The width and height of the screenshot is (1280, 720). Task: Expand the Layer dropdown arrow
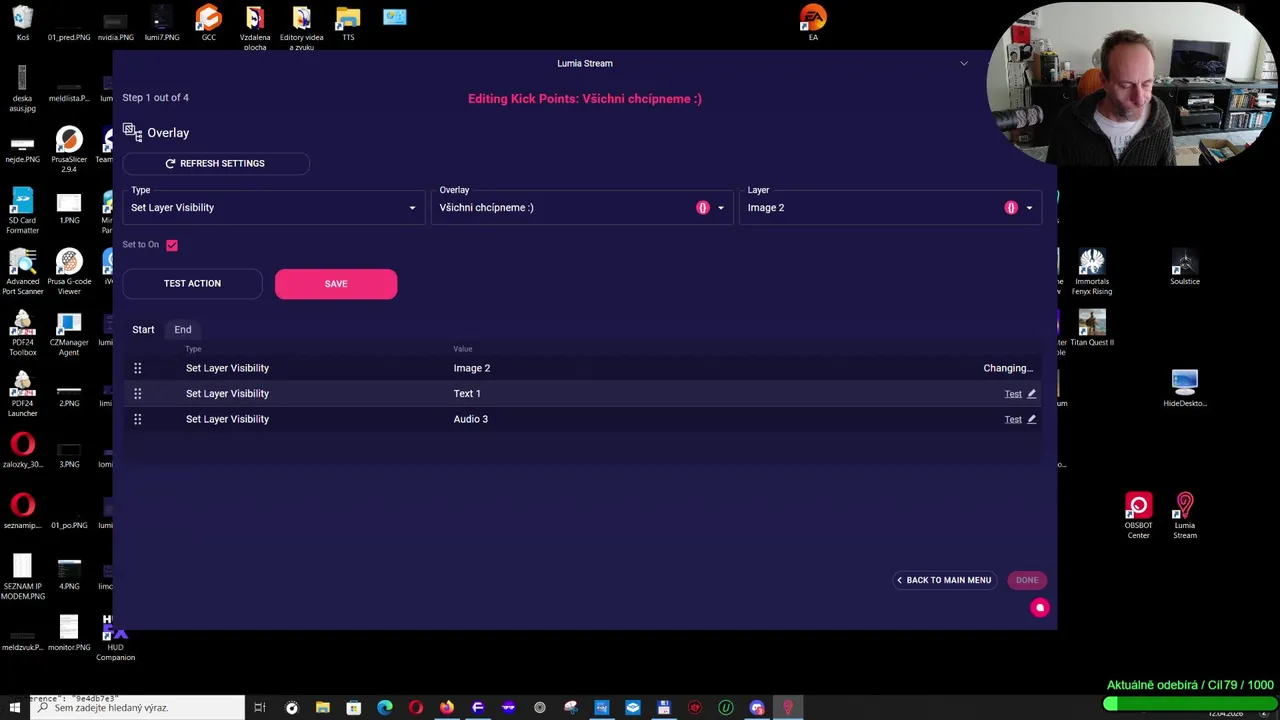1029,208
